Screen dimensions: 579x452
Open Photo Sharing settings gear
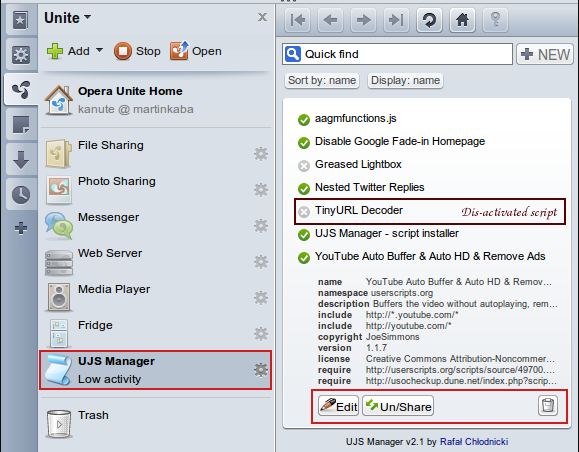[x=261, y=190]
